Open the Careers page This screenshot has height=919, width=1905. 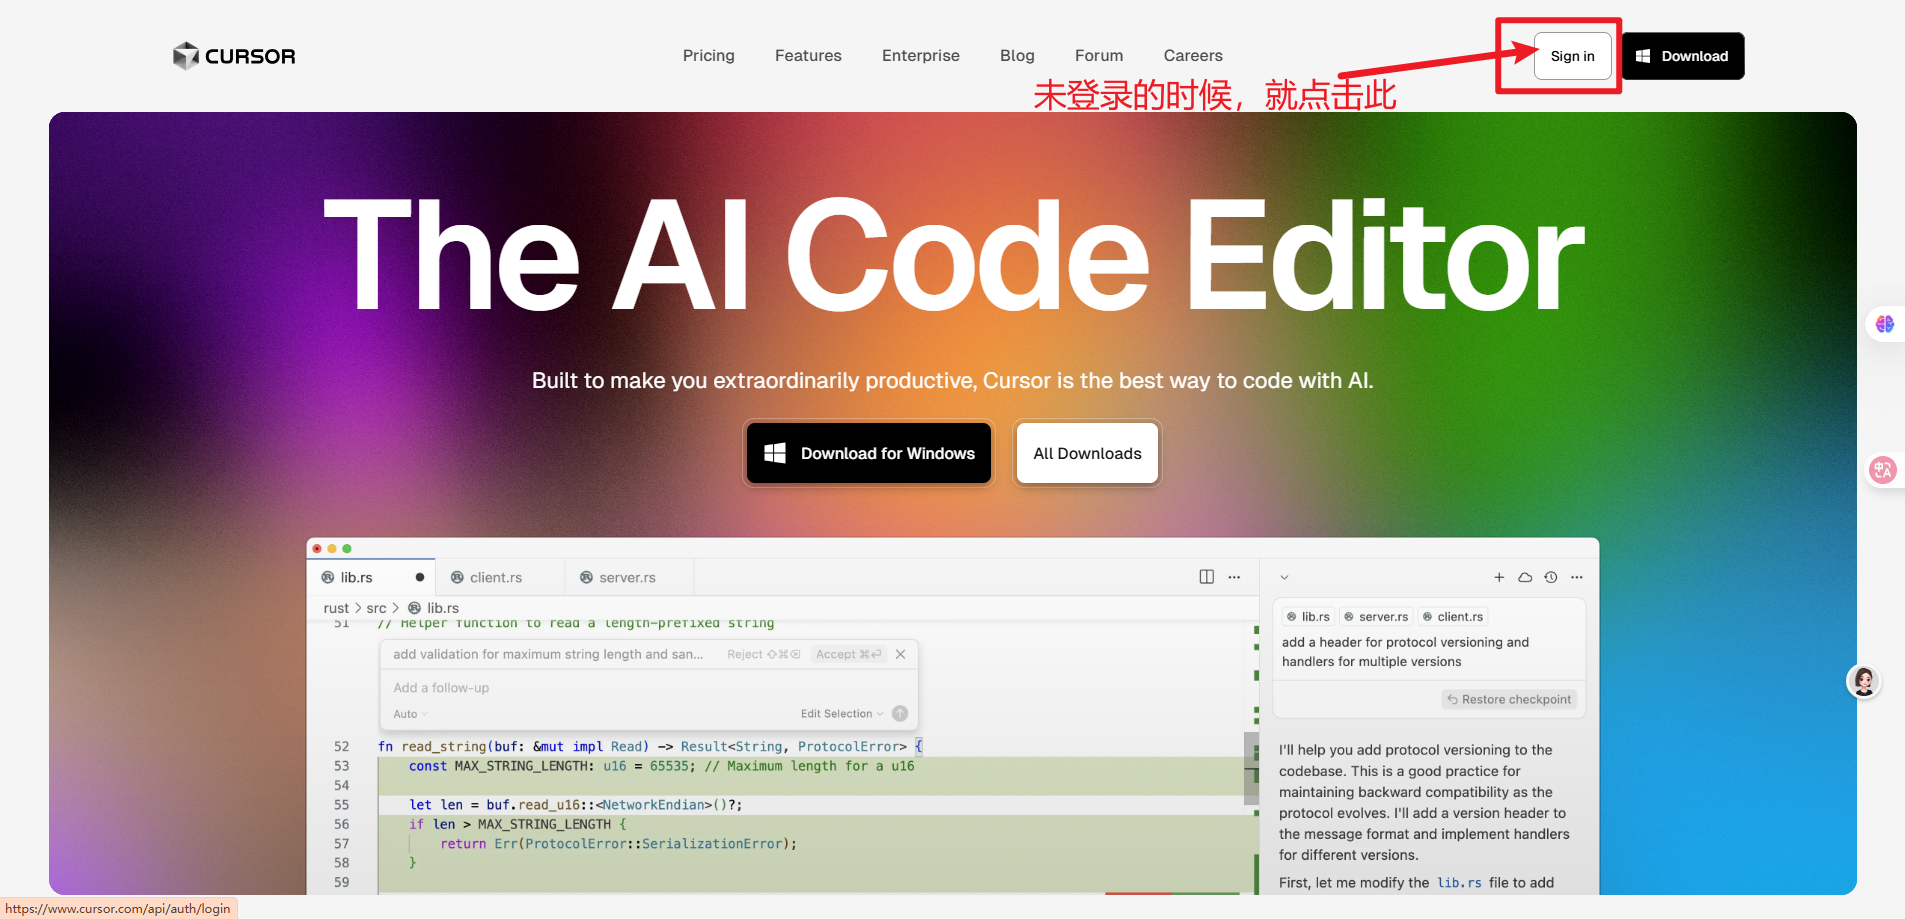click(x=1193, y=56)
